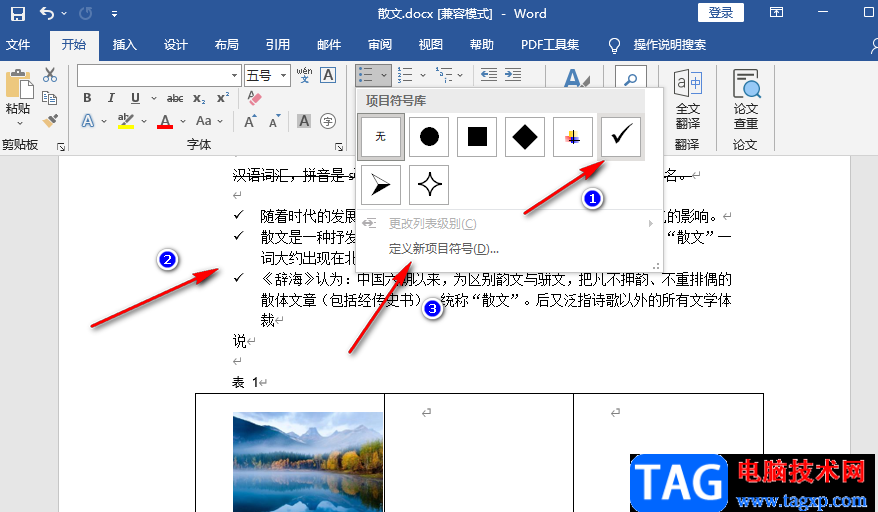878x512 pixels.
Task: Open the undo history dropdown arrow
Action: [x=64, y=13]
